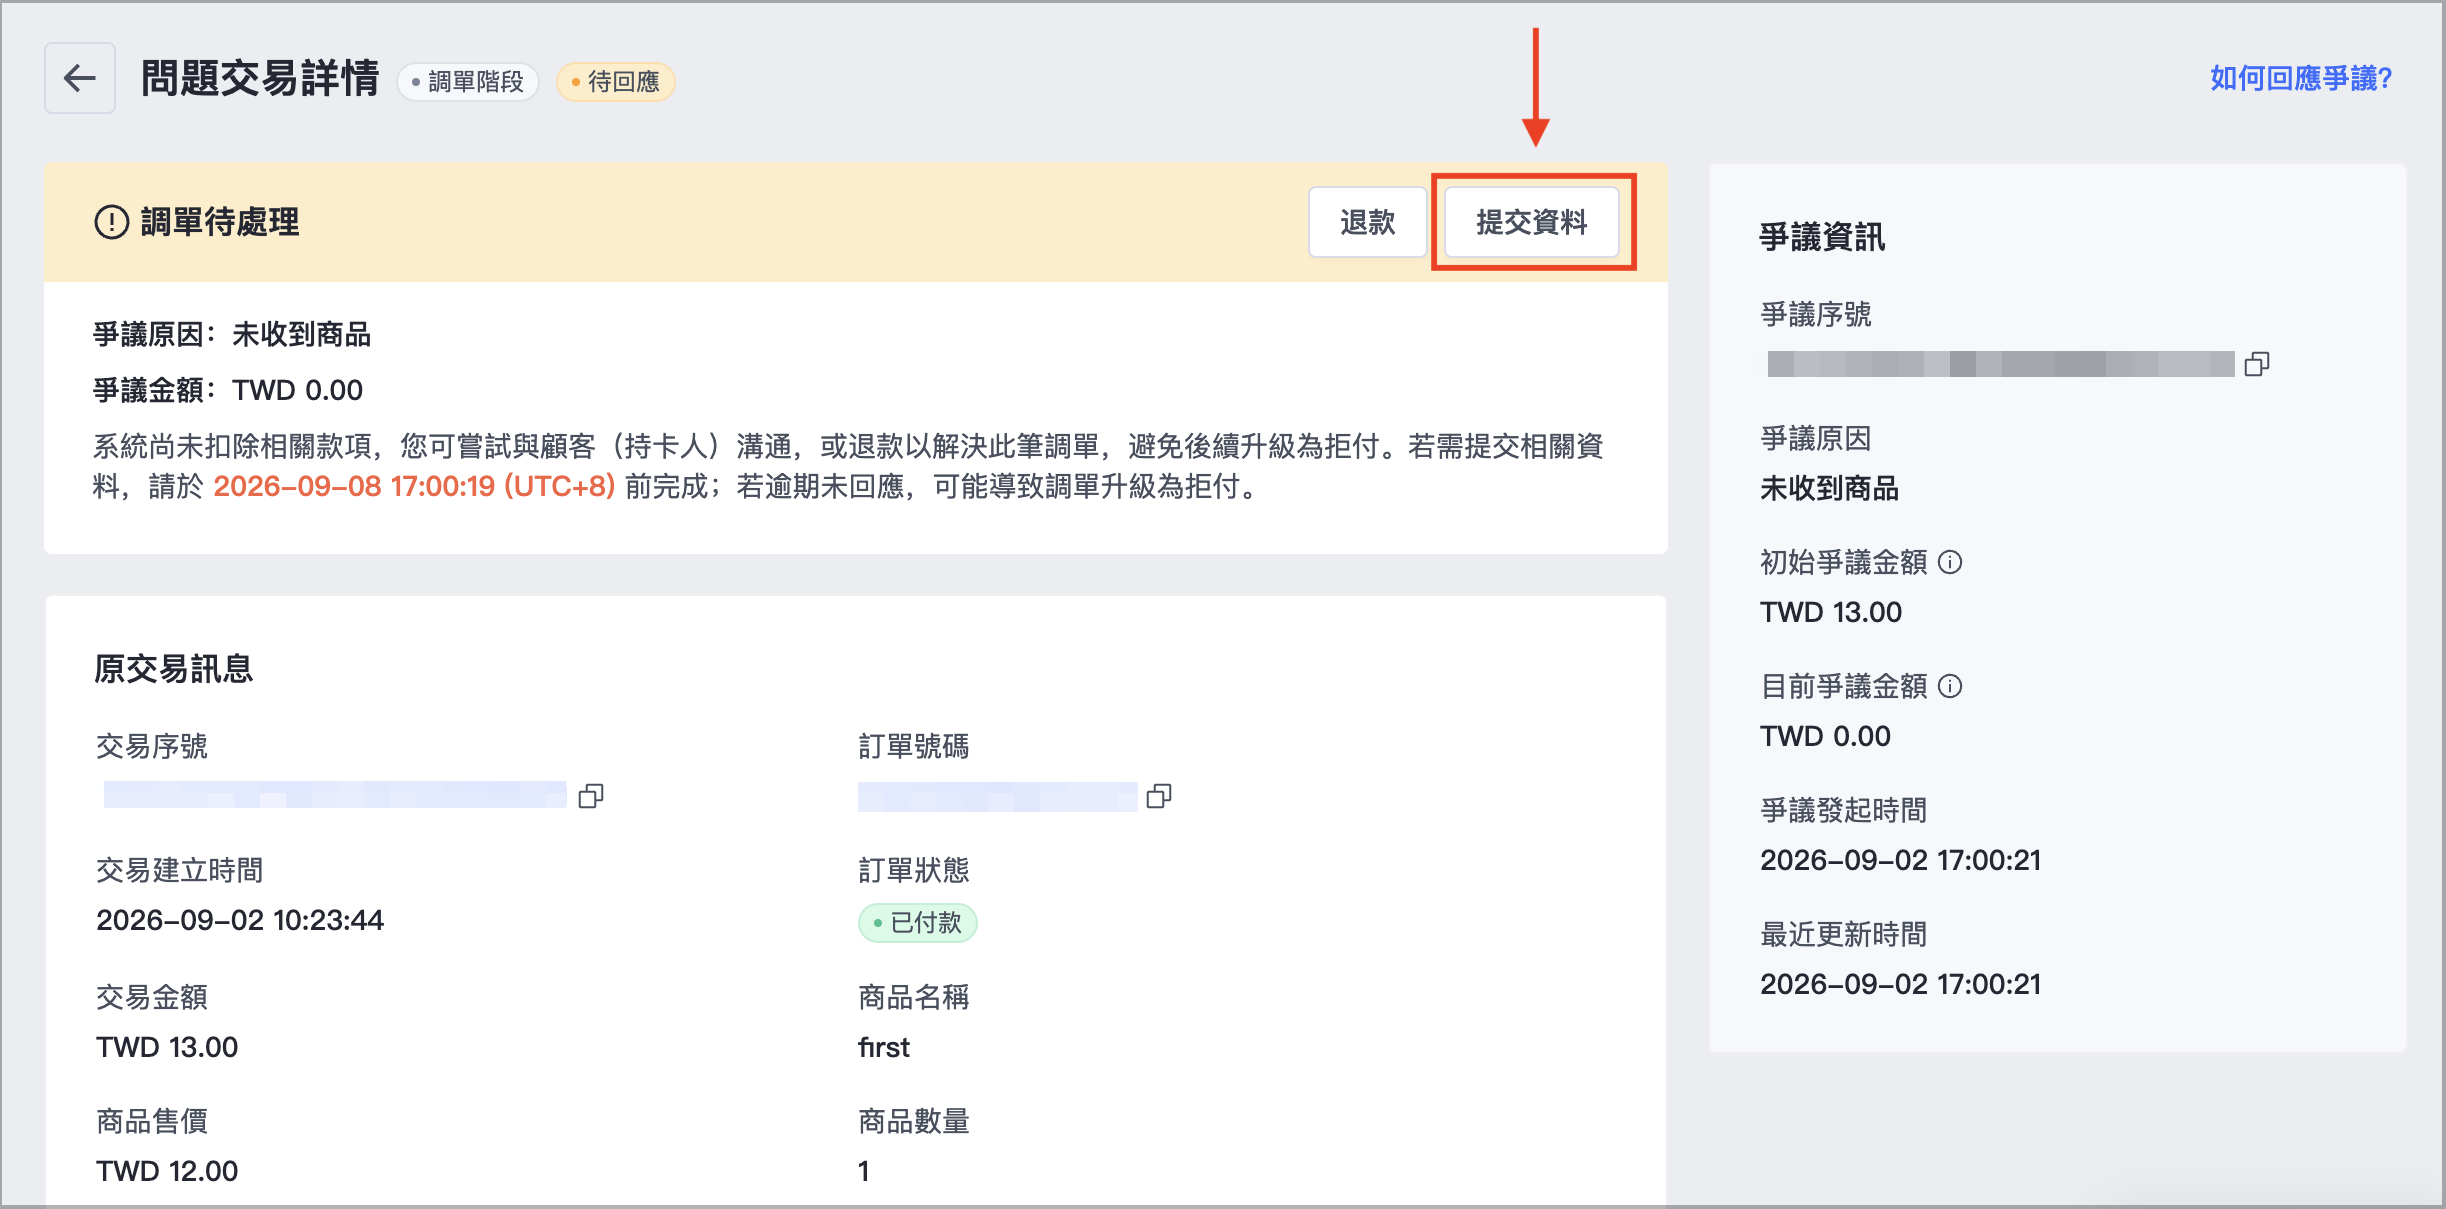Show info for 目前爭議金額
The width and height of the screenshot is (2446, 1209).
1950,686
